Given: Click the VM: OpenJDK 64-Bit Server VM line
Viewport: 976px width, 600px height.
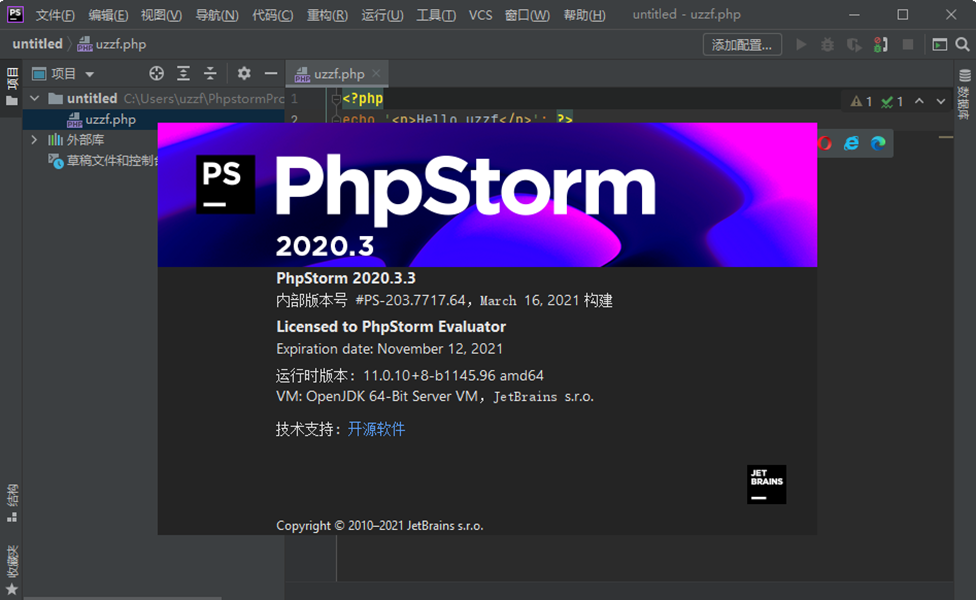Looking at the screenshot, I should point(434,396).
